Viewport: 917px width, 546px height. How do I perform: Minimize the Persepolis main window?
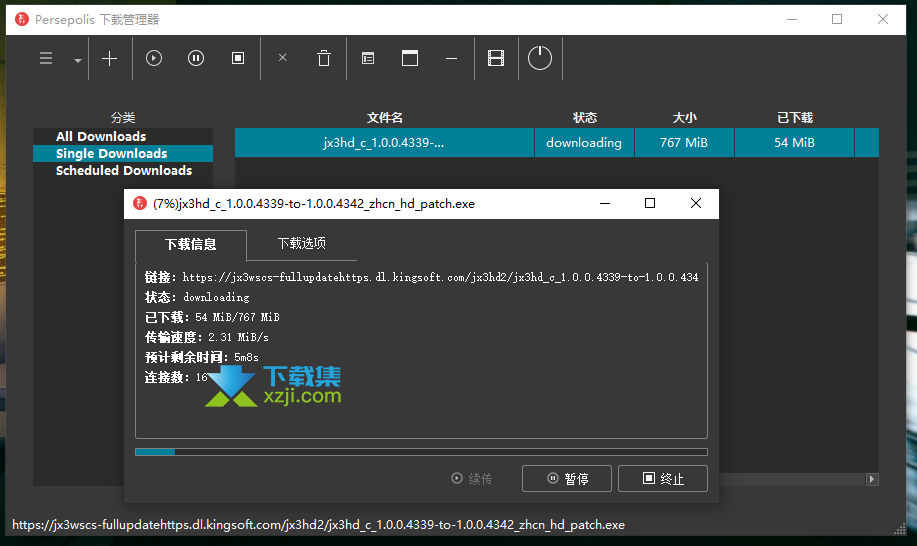792,19
